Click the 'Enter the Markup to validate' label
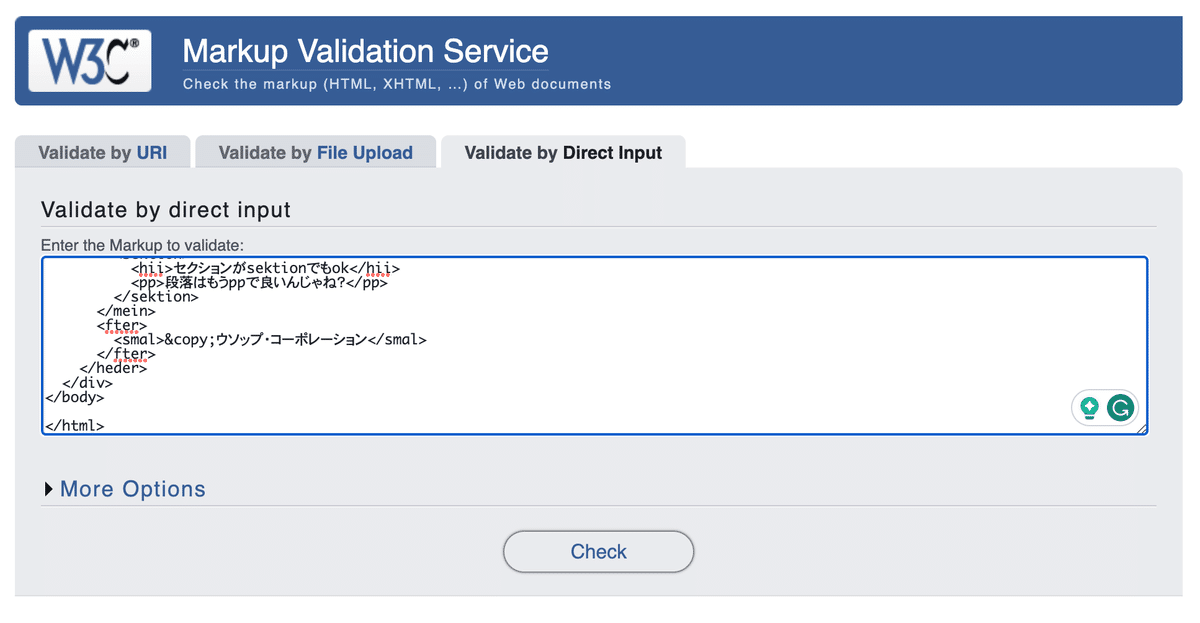Image resolution: width=1200 pixels, height=623 pixels. pyautogui.click(x=142, y=245)
